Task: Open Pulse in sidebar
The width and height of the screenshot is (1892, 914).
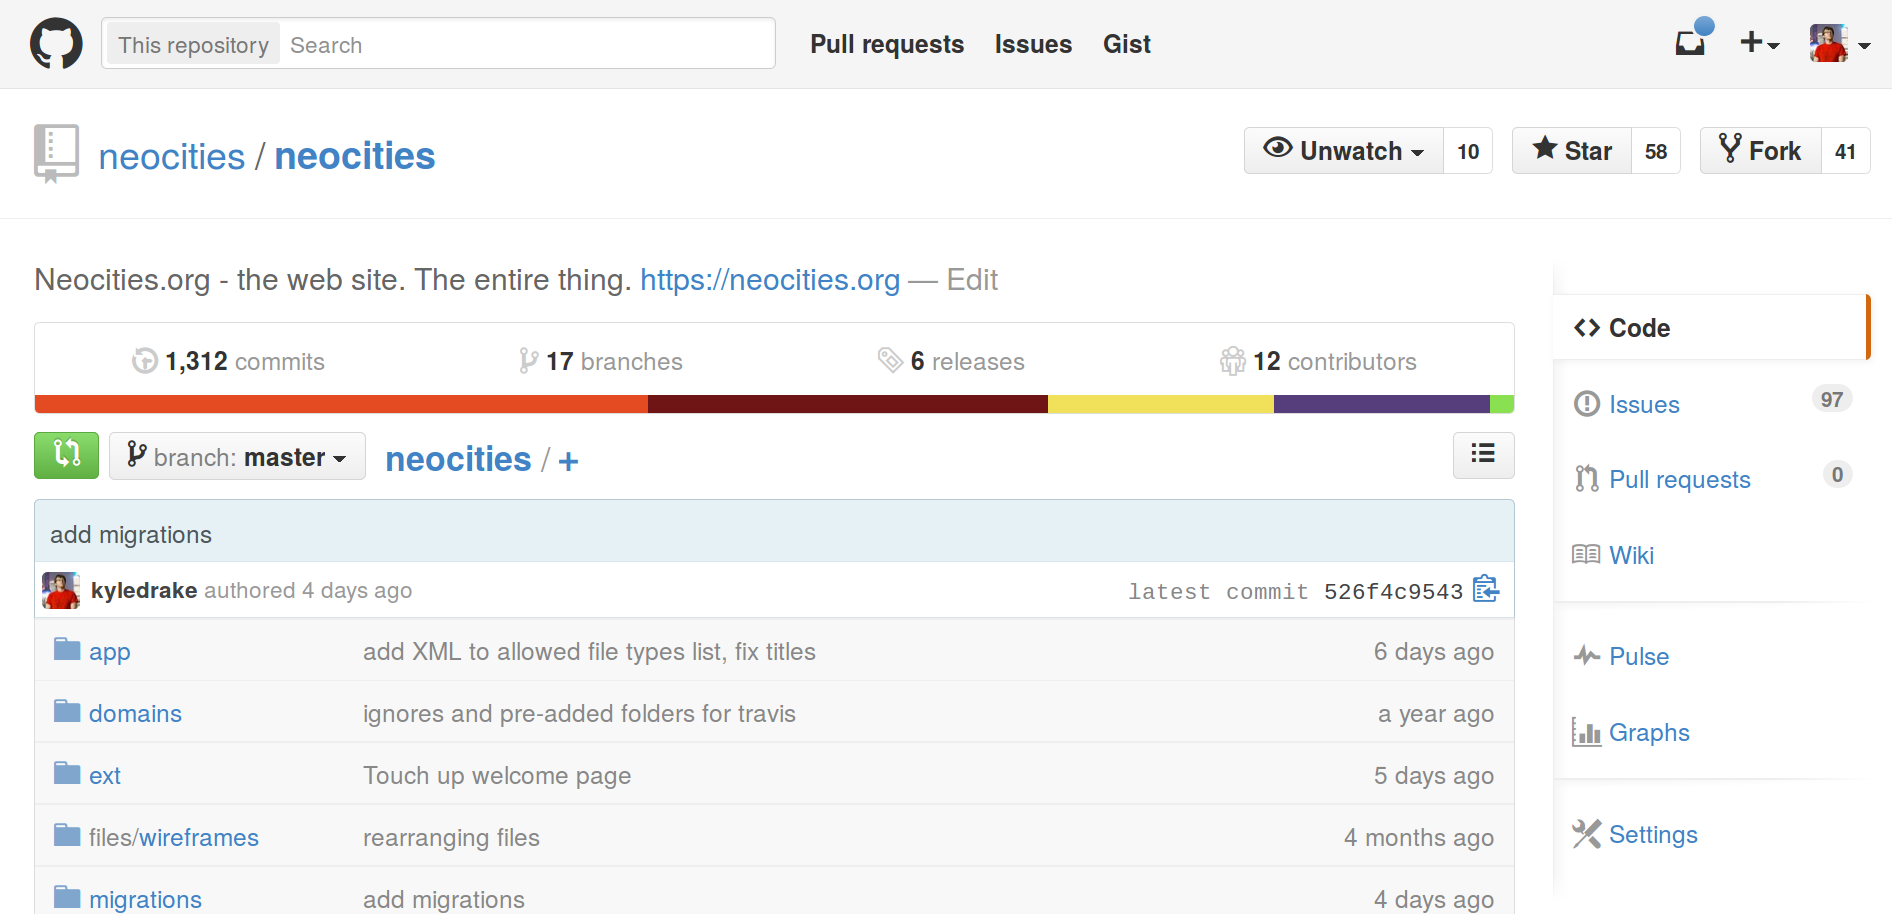Action: point(1639,657)
